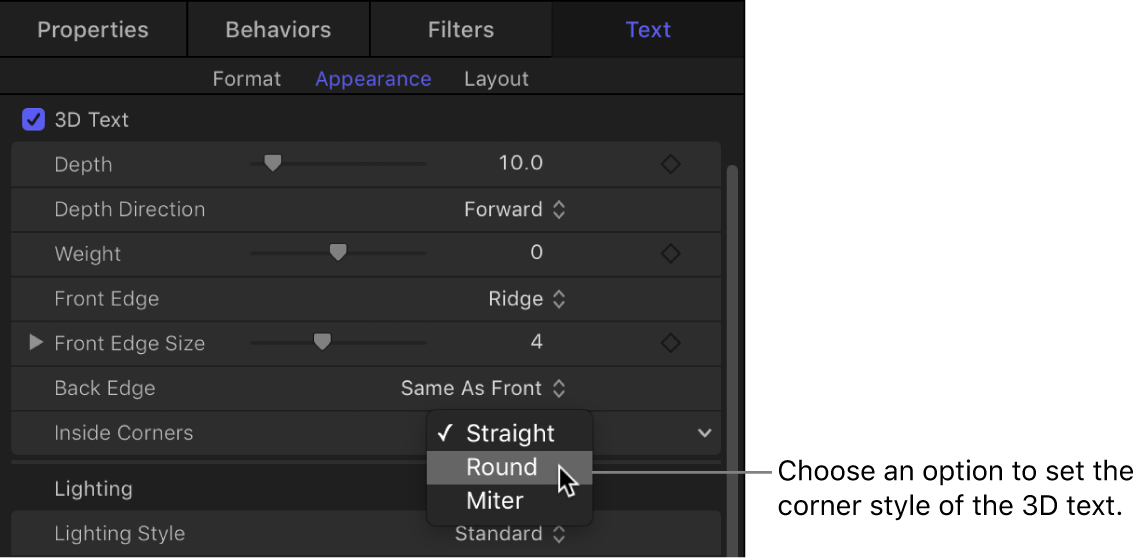Expand the Front Edge Size disclosure triangle
Image resolution: width=1144 pixels, height=560 pixels.
(x=36, y=343)
